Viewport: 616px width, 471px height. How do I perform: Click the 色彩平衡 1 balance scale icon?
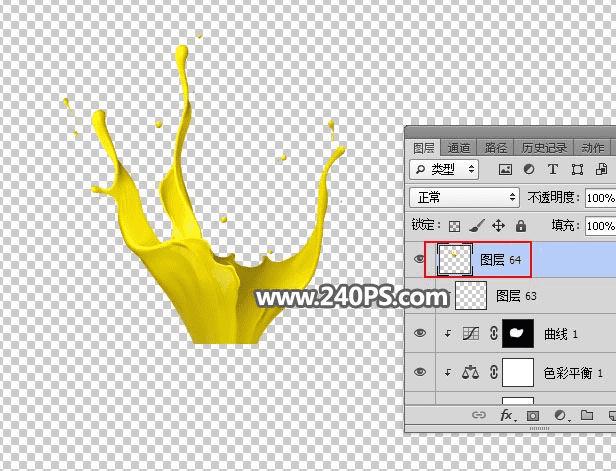pyautogui.click(x=470, y=372)
